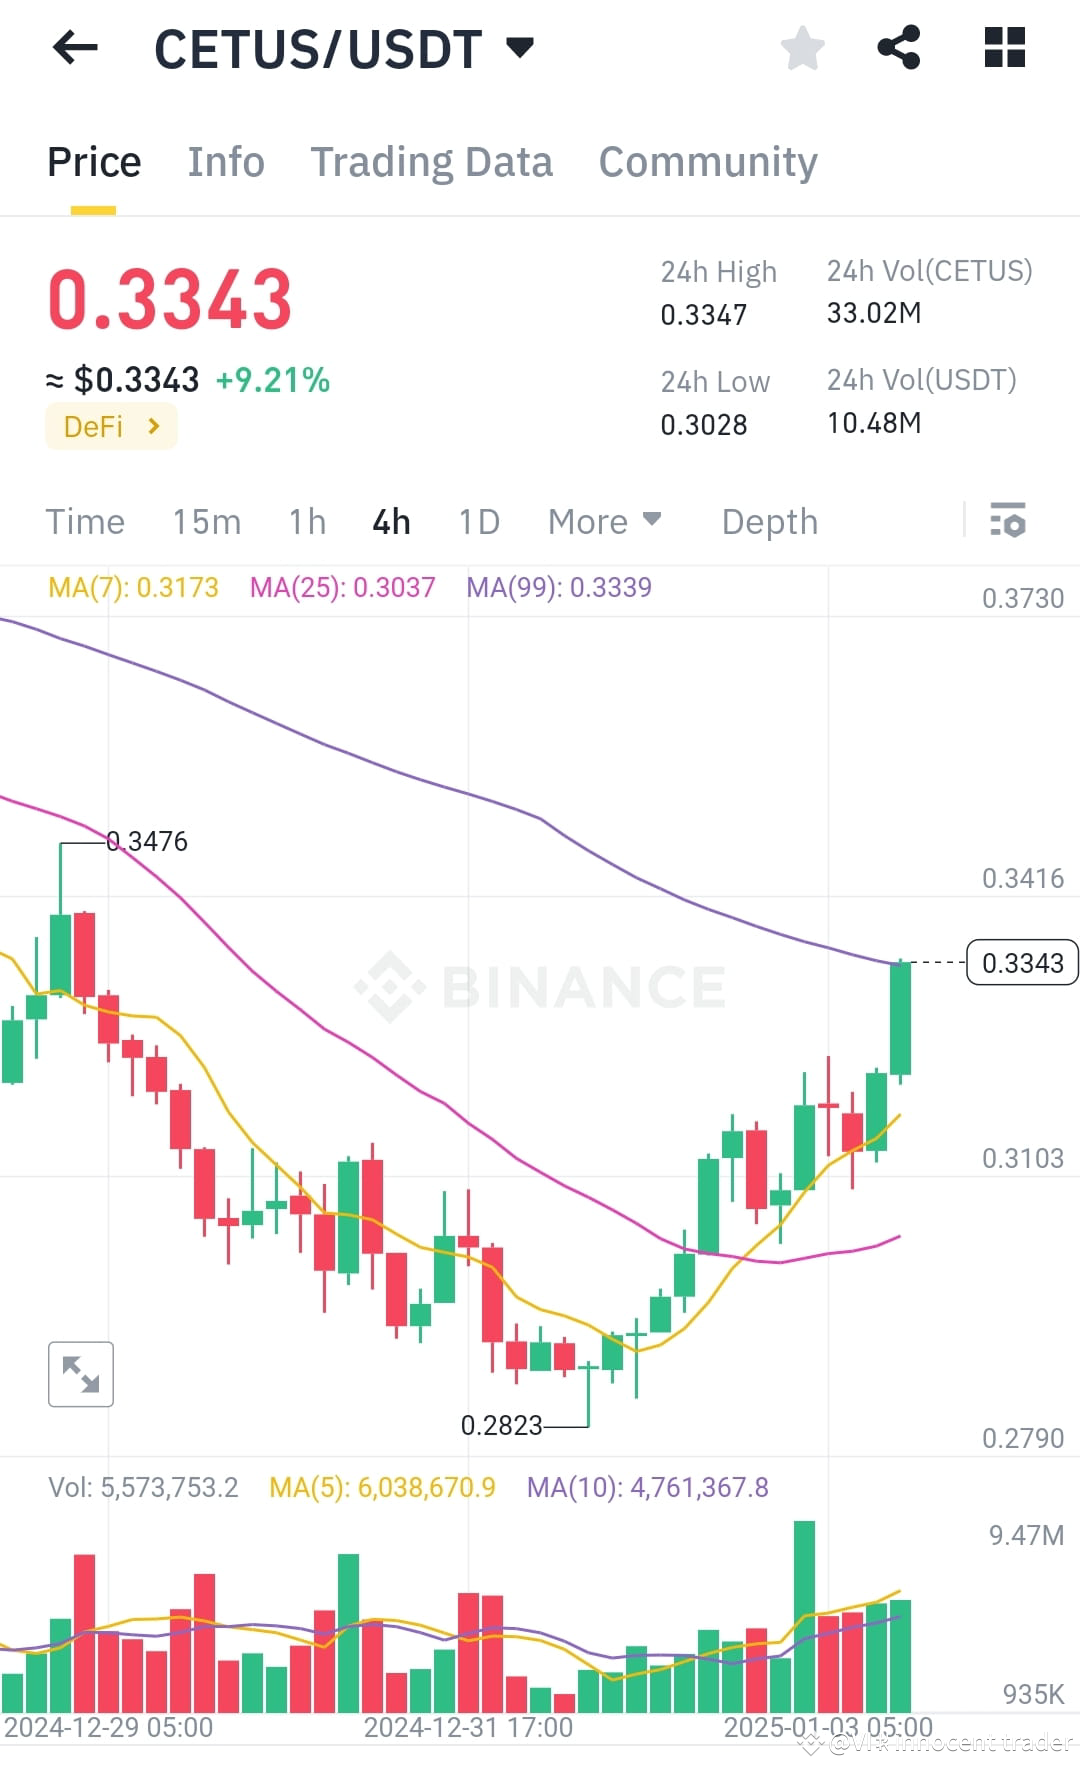Switch to the Trading Data tab

(432, 161)
